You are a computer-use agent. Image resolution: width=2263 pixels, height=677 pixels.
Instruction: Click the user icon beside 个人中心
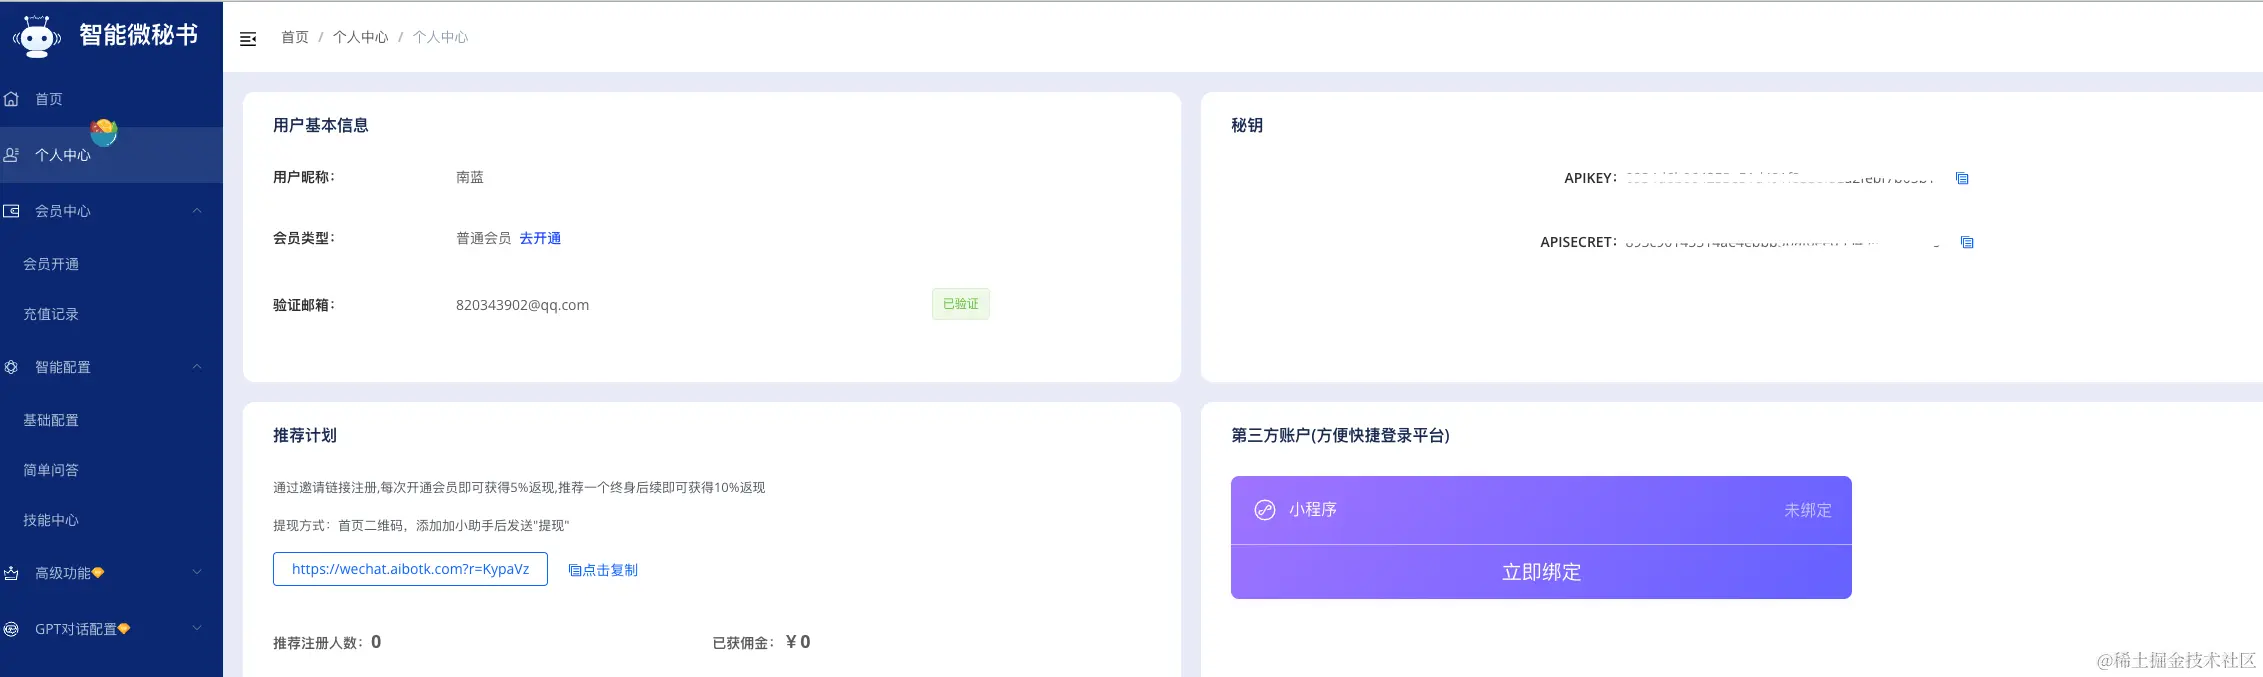12,155
